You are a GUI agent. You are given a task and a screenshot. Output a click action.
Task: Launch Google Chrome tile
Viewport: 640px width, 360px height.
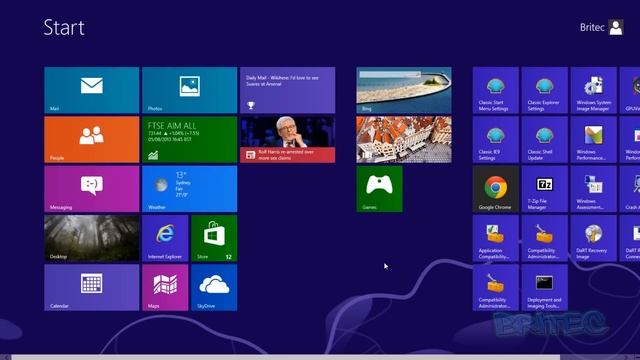point(496,189)
